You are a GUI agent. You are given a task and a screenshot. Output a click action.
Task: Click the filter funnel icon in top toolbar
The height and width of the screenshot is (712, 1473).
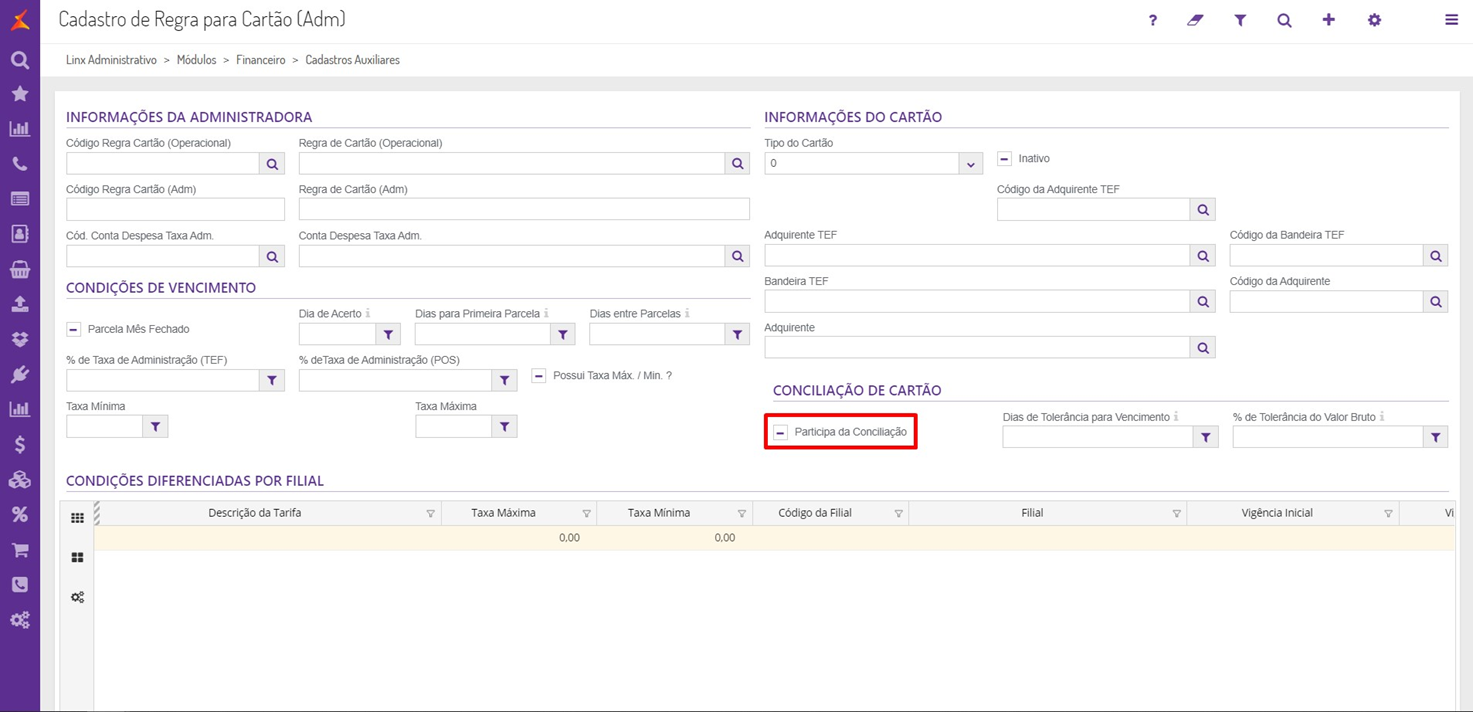tap(1240, 20)
